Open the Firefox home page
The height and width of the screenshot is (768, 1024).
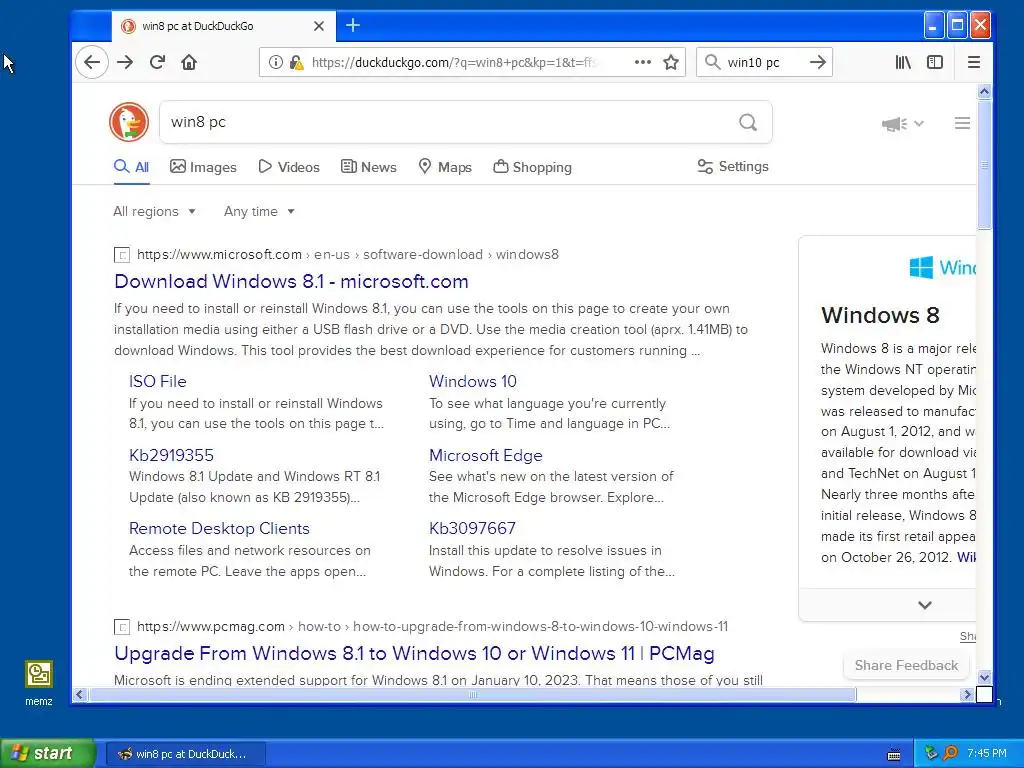[x=189, y=63]
